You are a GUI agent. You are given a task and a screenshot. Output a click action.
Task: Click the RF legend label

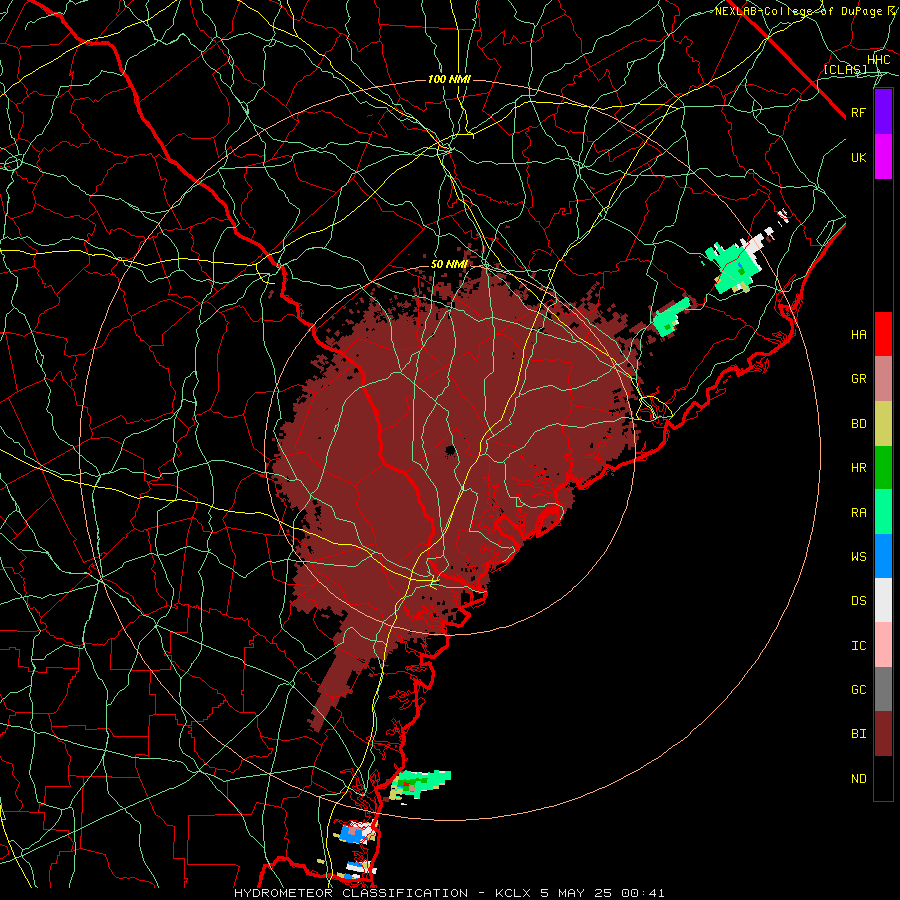858,113
